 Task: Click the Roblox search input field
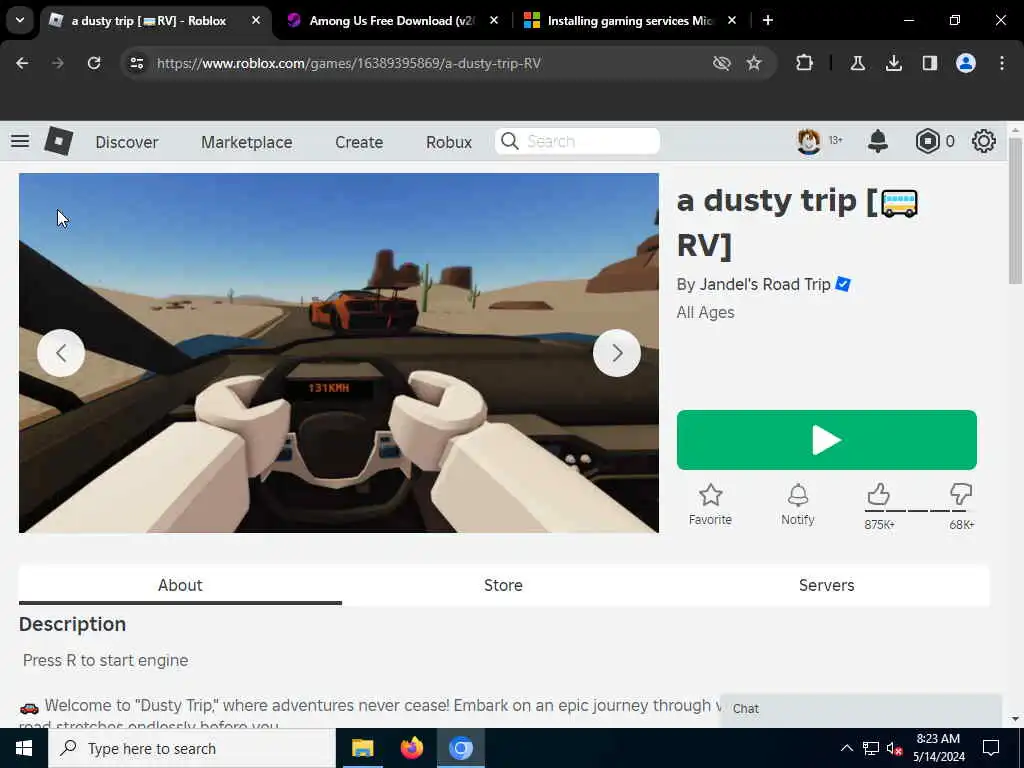point(577,141)
